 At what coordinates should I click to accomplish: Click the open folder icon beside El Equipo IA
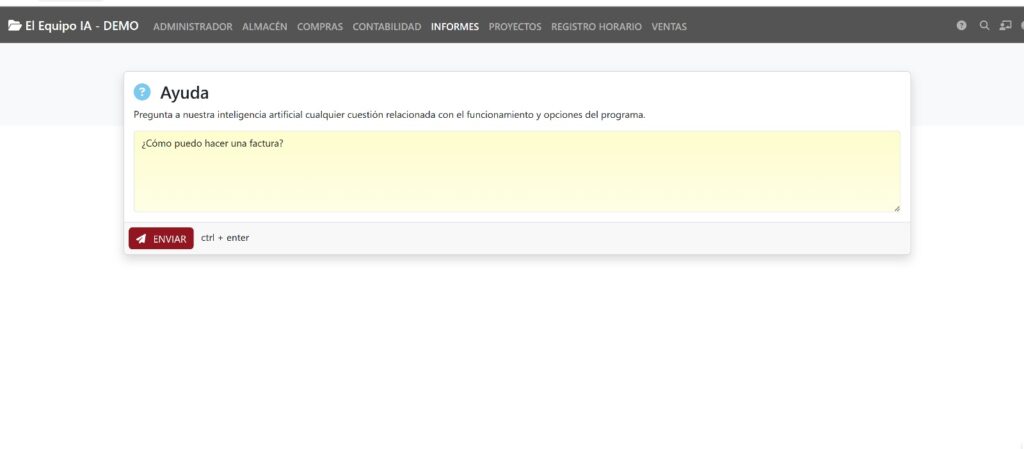pyautogui.click(x=14, y=26)
